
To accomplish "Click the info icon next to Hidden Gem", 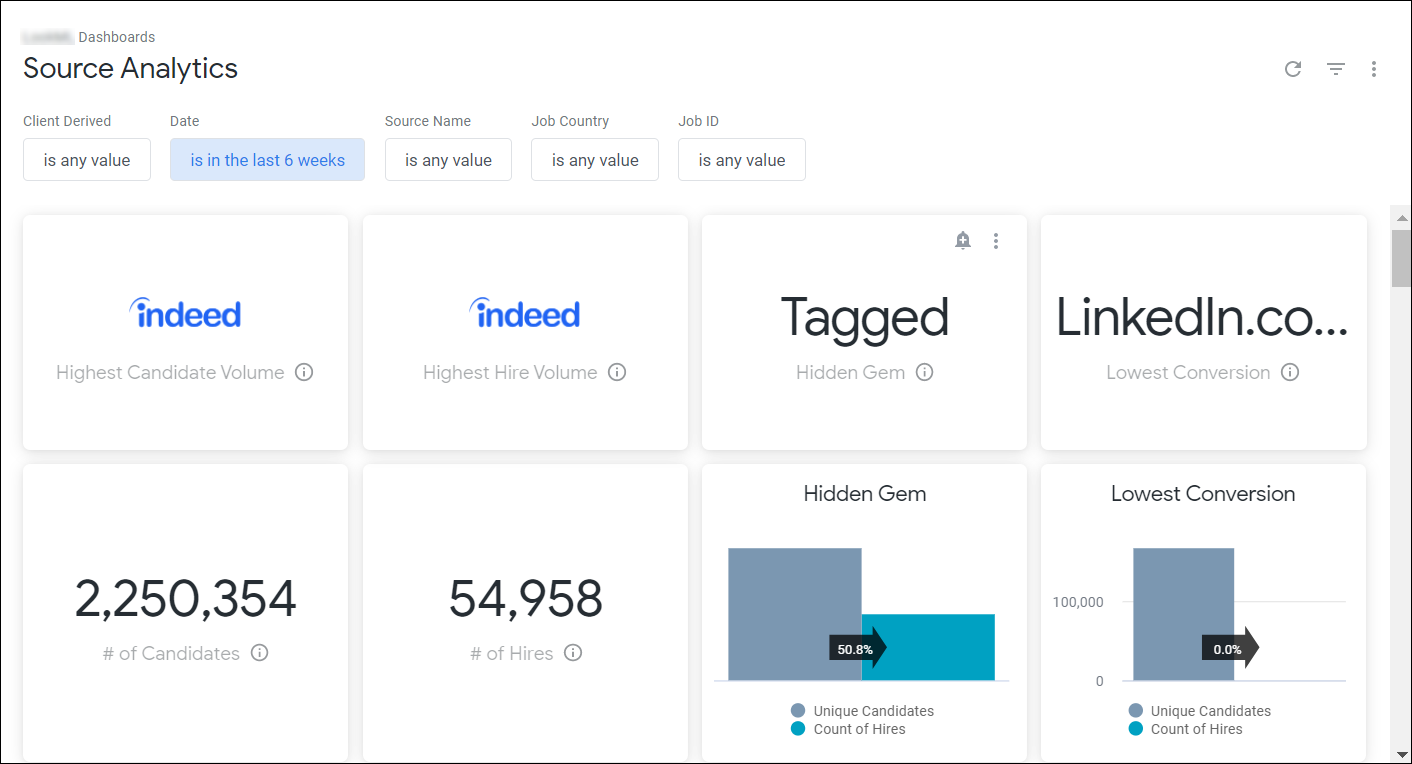I will coord(925,372).
